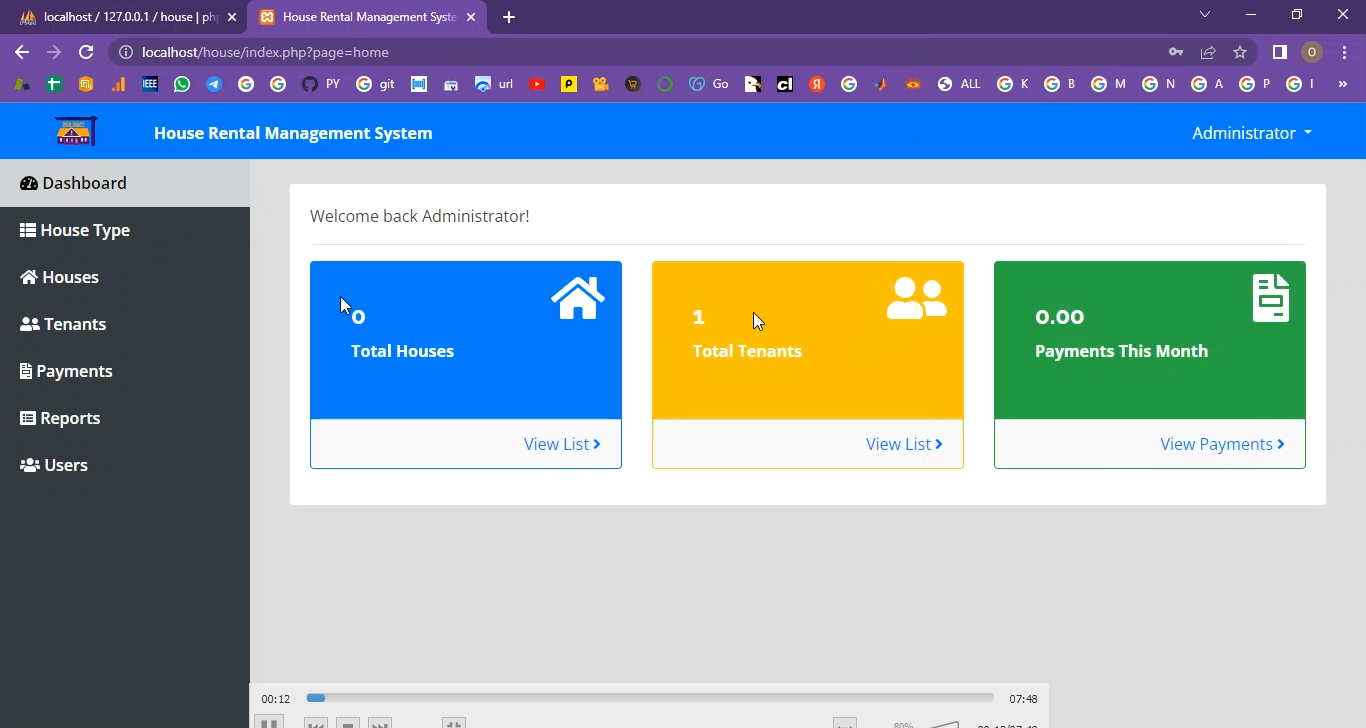
Task: Click the previous track button in player
Action: 315,724
